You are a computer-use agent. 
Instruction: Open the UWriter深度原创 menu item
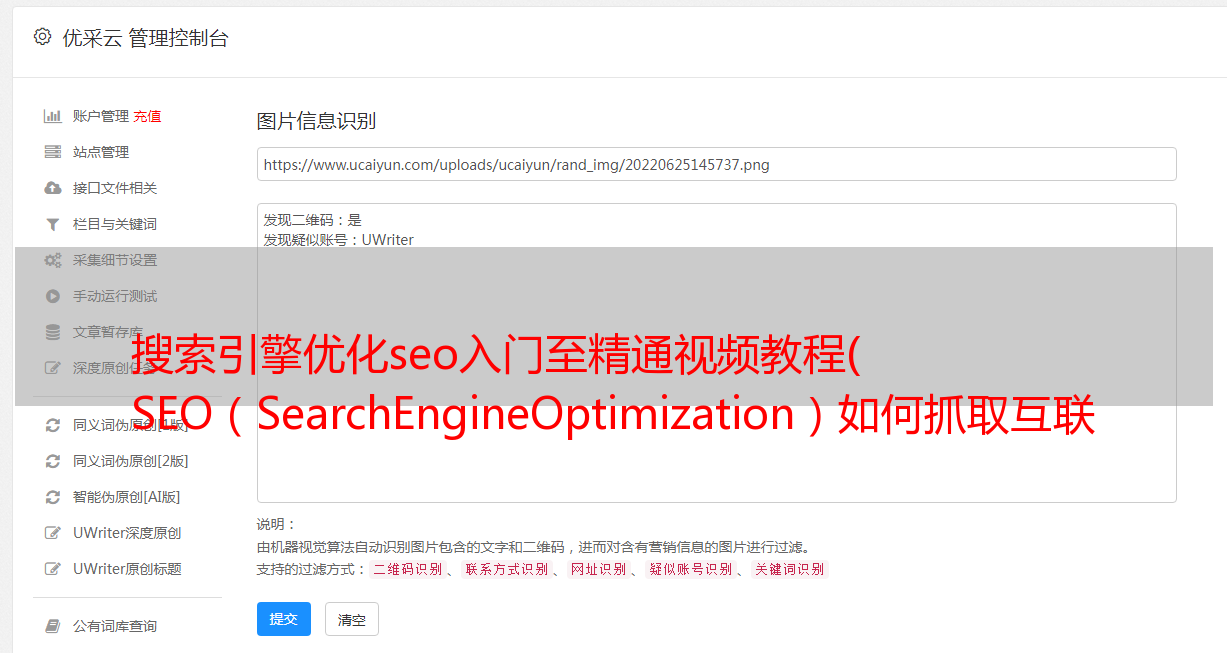[x=127, y=533]
